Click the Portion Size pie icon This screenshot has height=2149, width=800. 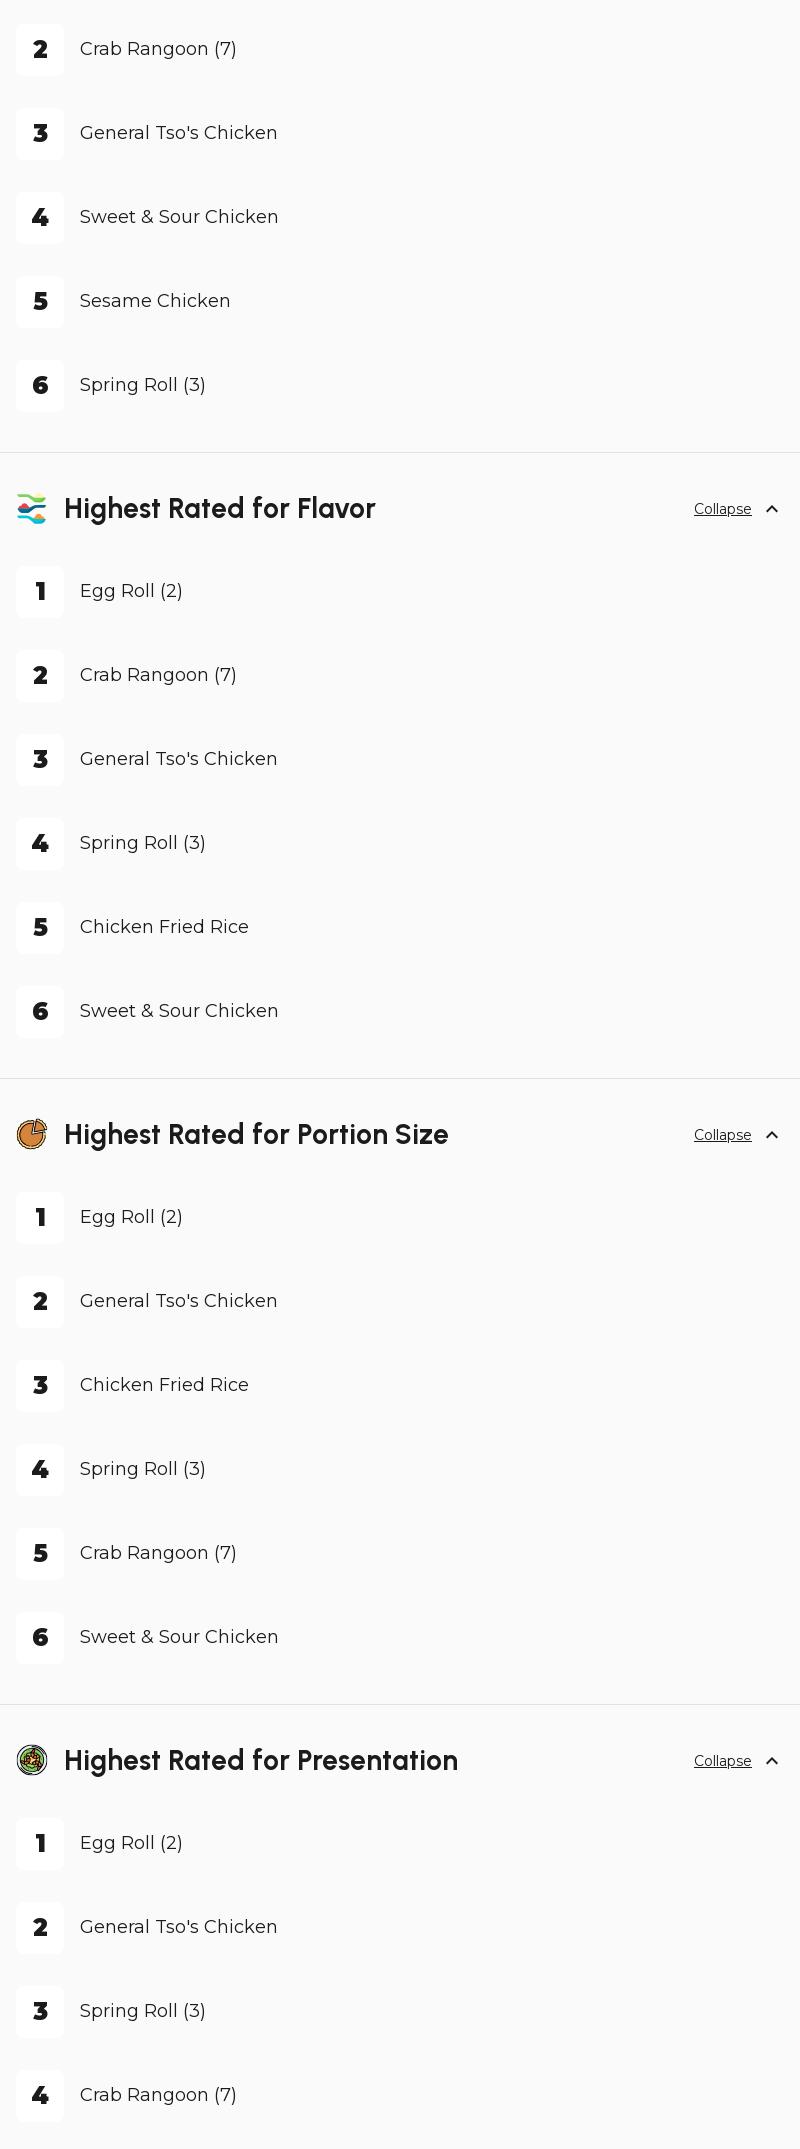point(32,1135)
